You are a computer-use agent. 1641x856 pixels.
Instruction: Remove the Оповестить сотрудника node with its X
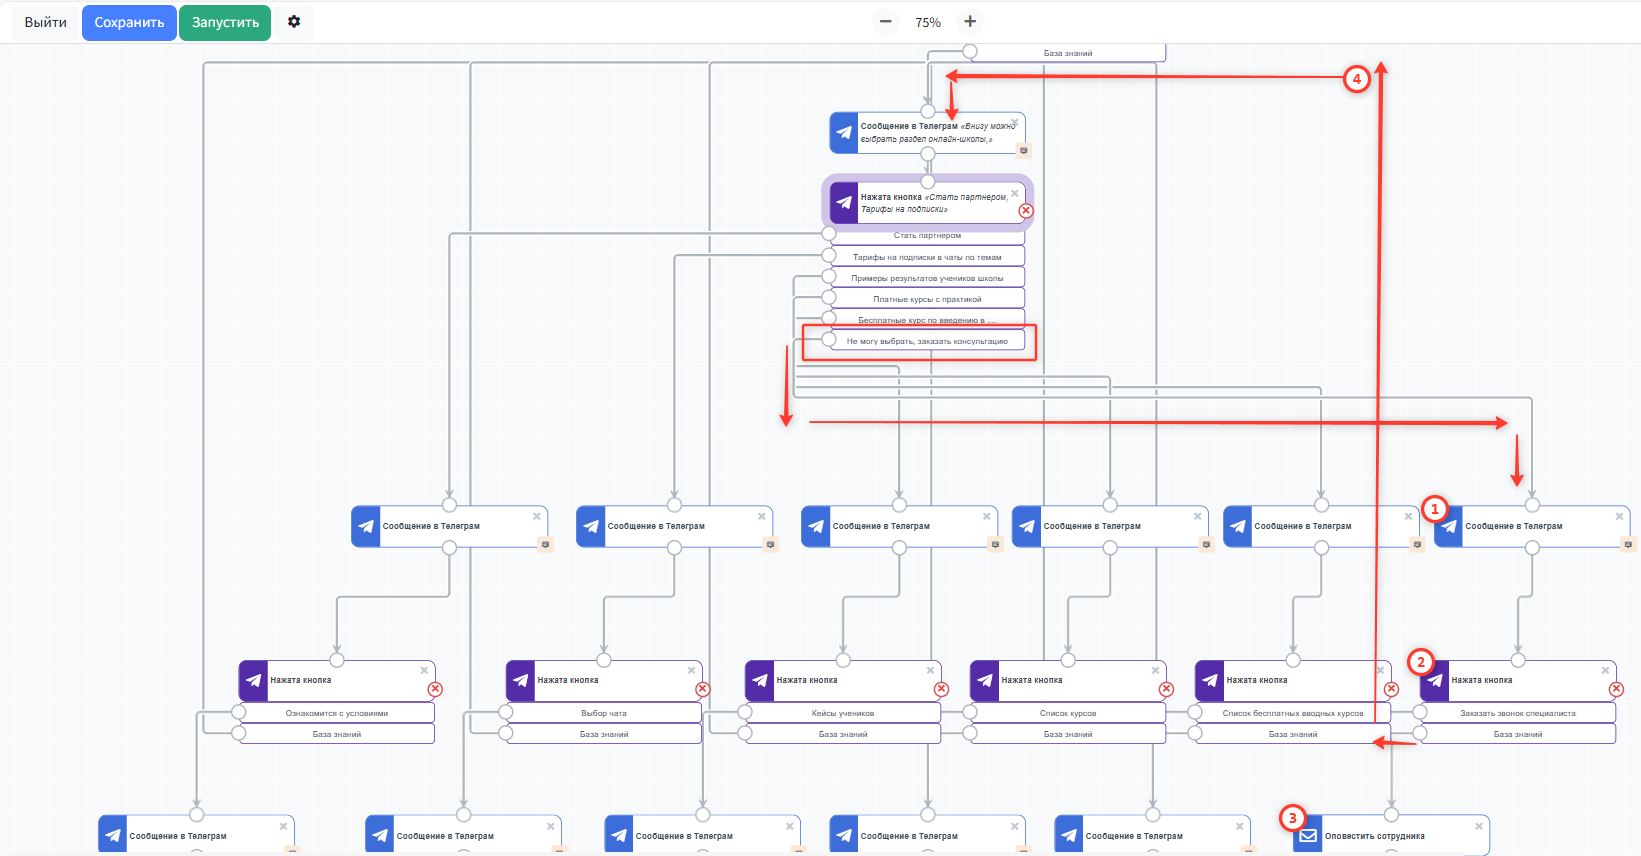tap(1478, 826)
